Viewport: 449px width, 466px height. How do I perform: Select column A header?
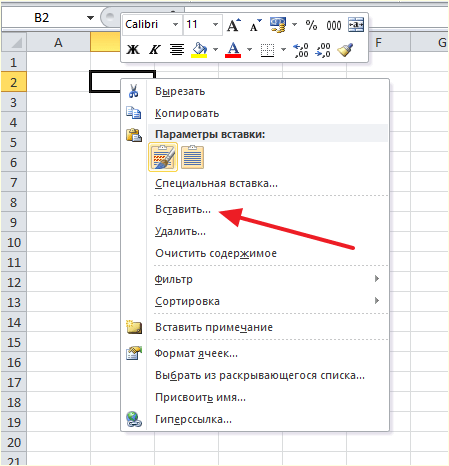pyautogui.click(x=58, y=42)
